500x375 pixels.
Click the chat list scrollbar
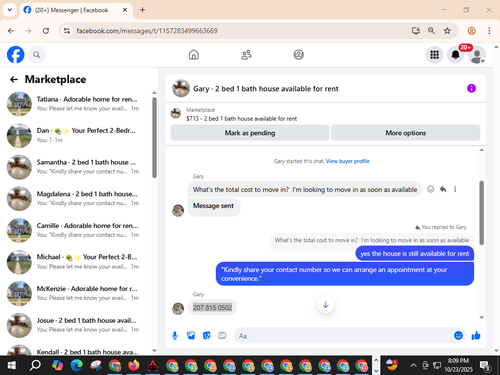click(154, 137)
